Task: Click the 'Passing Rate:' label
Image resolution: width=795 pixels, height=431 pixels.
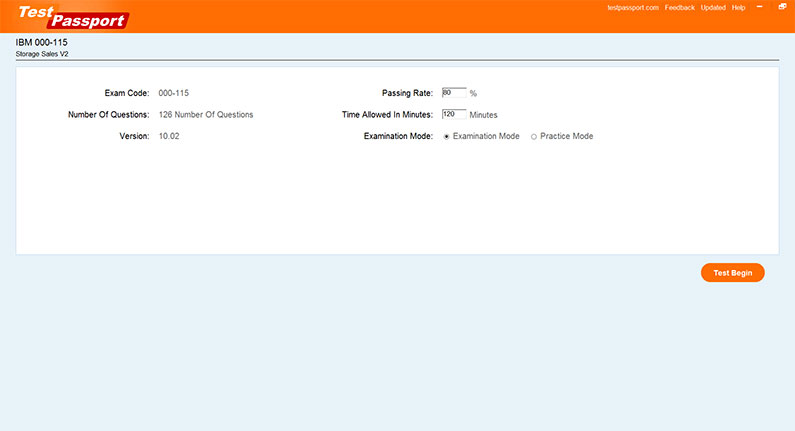Action: tap(407, 93)
